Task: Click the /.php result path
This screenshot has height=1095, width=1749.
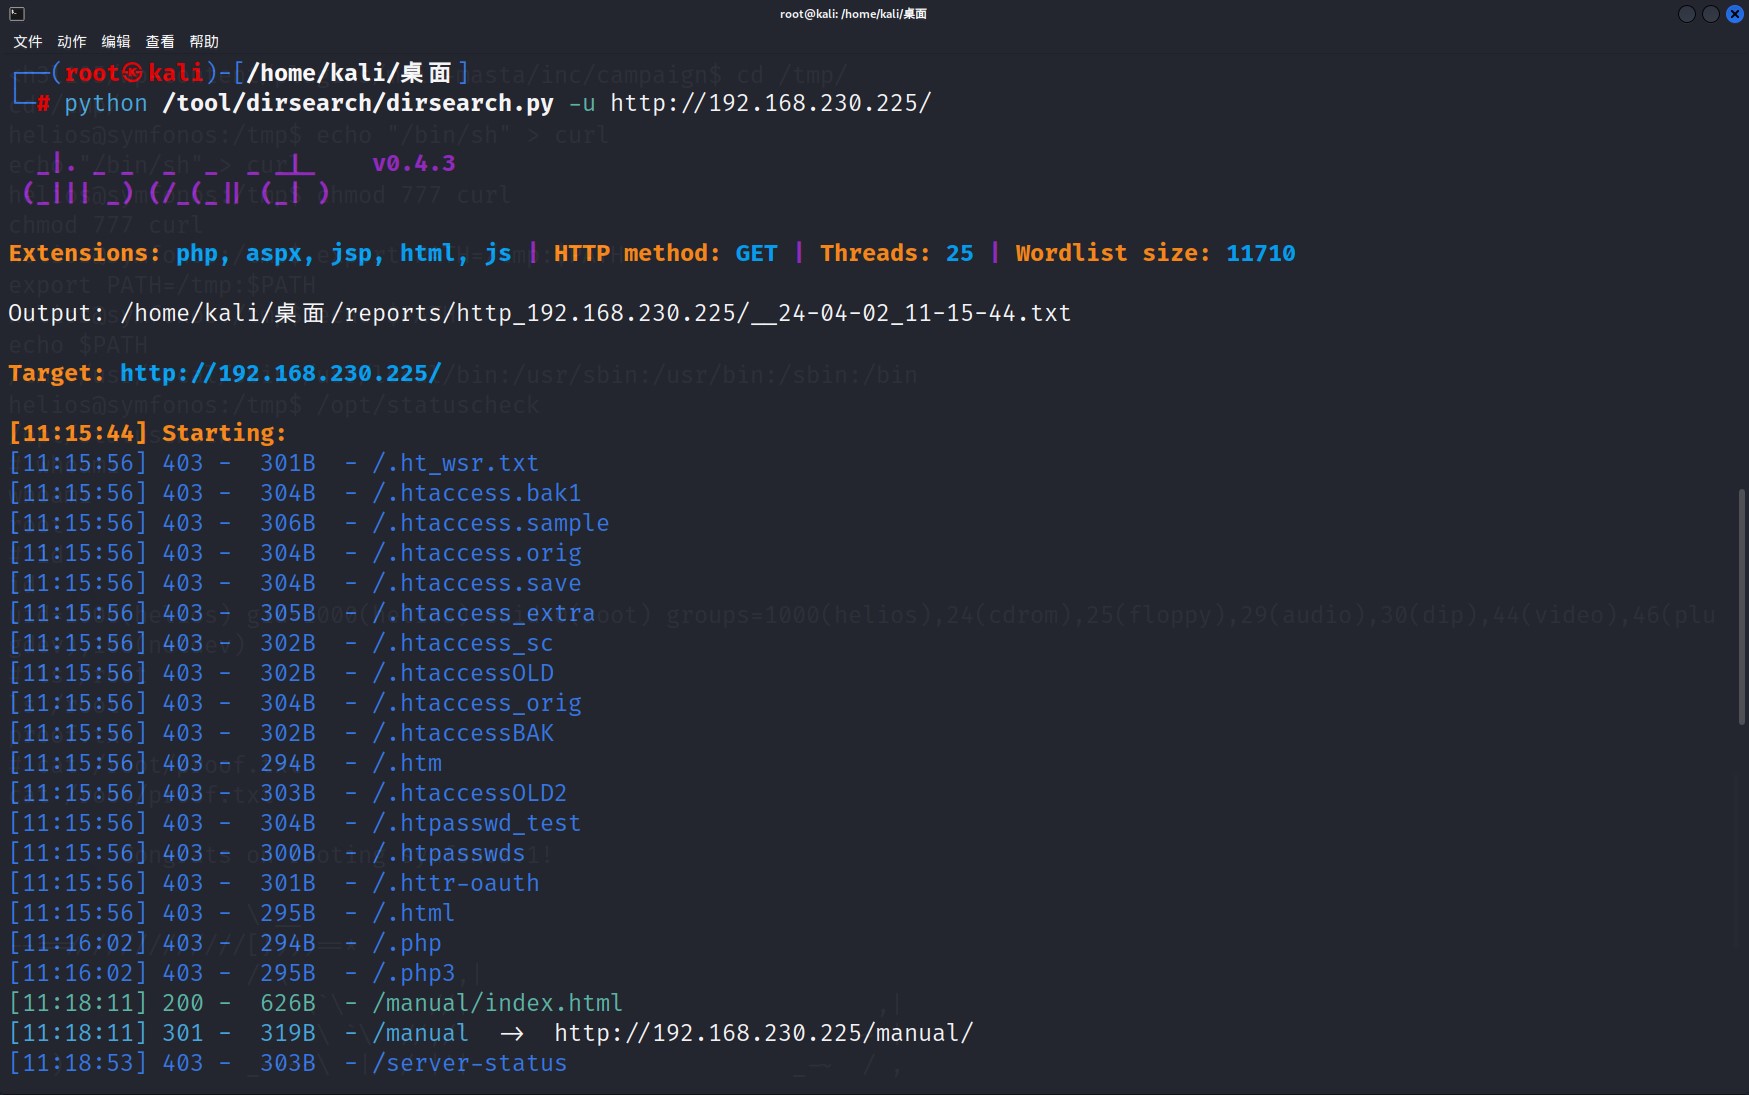Action: [x=406, y=943]
